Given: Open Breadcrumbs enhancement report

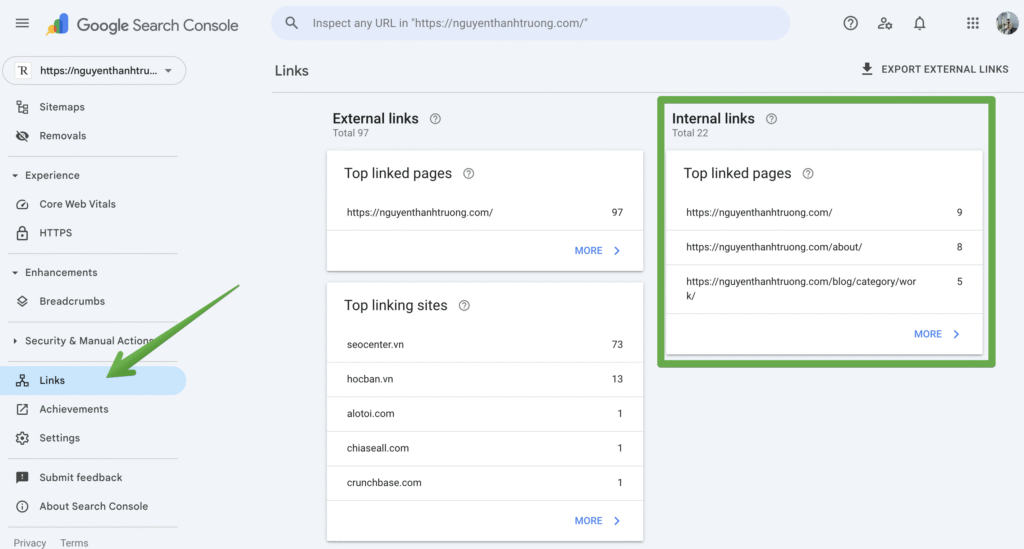Looking at the screenshot, I should [x=71, y=301].
